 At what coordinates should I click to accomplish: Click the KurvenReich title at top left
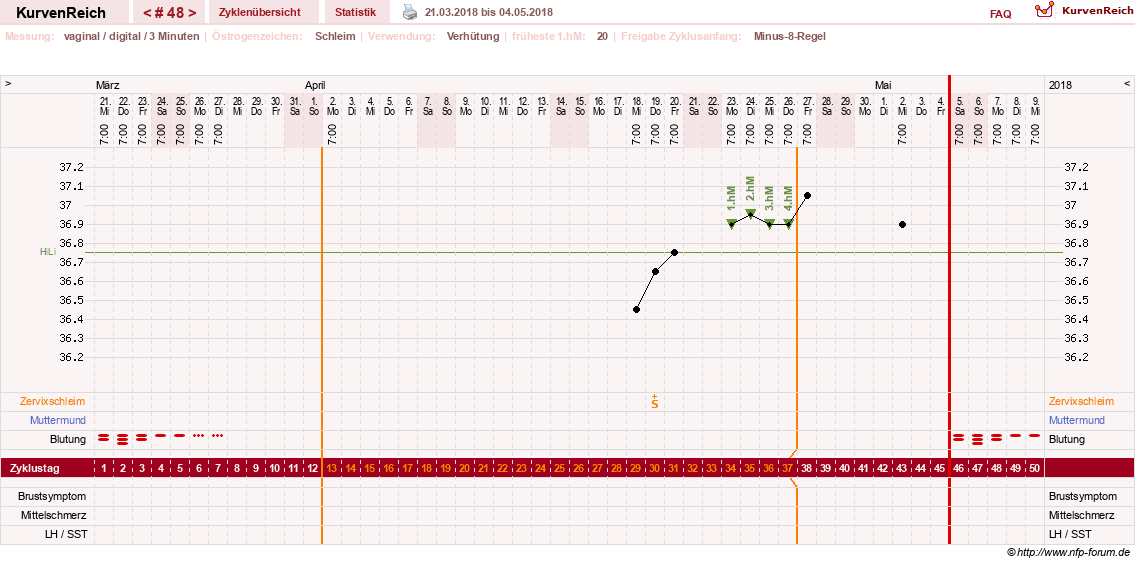tap(61, 13)
